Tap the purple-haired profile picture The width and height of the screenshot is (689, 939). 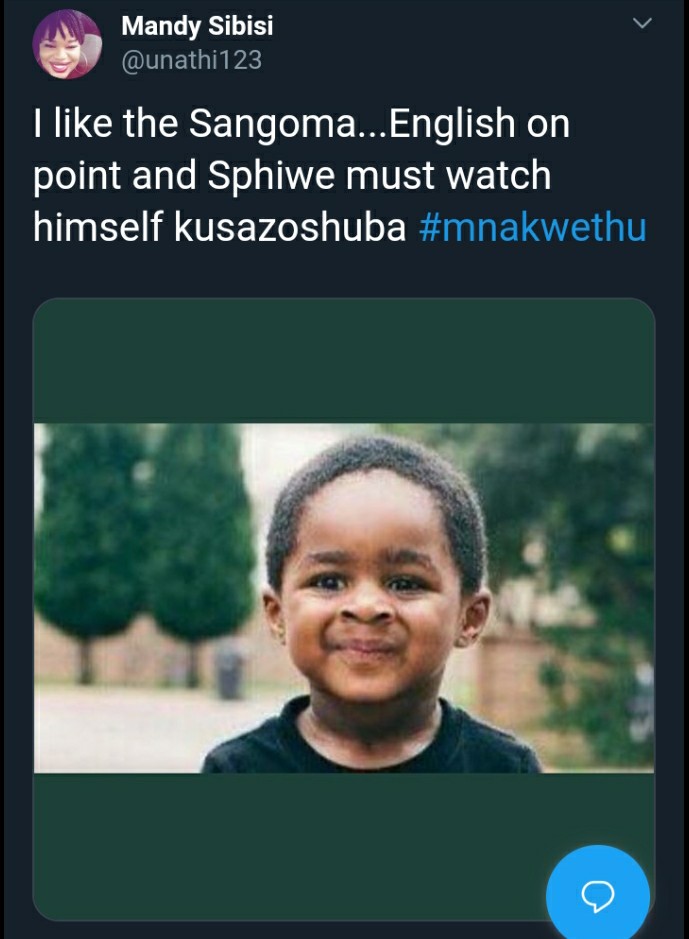[x=67, y=44]
